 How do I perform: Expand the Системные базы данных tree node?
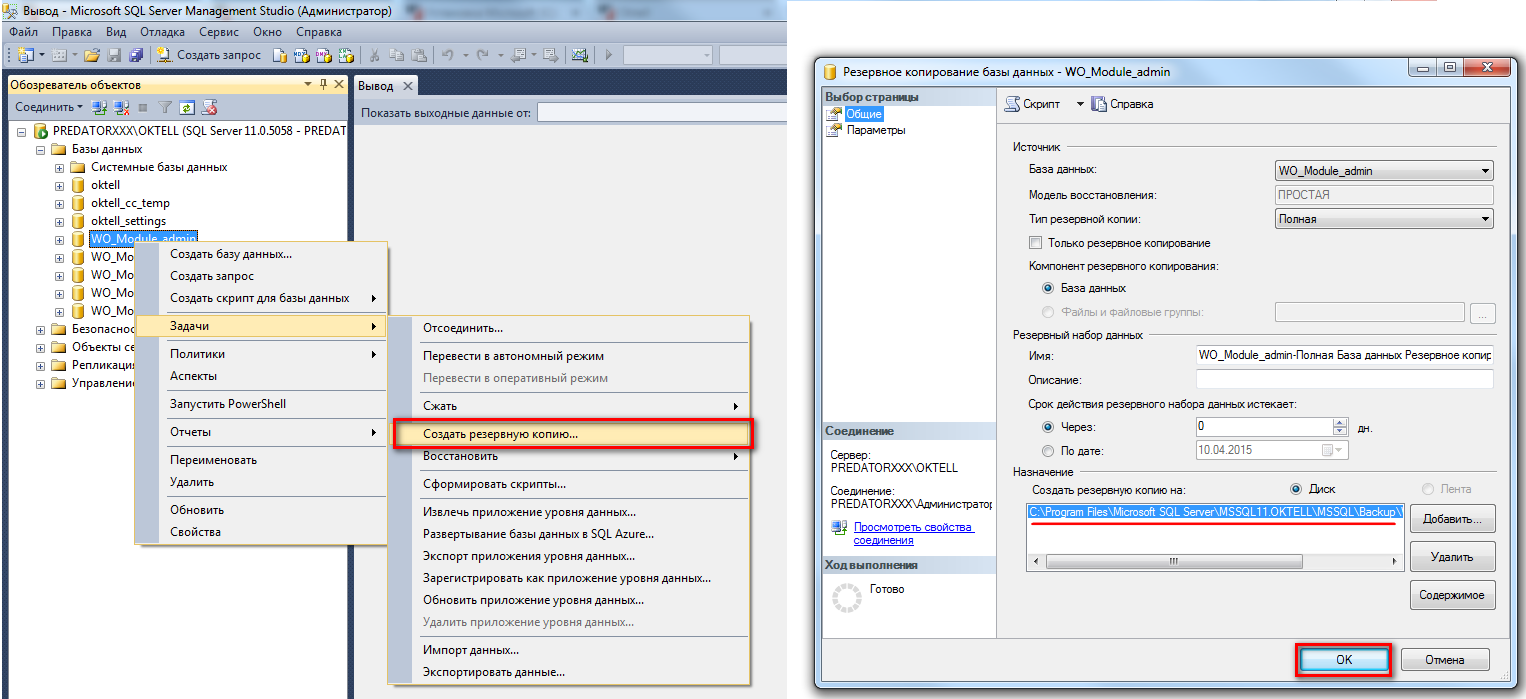coord(60,168)
